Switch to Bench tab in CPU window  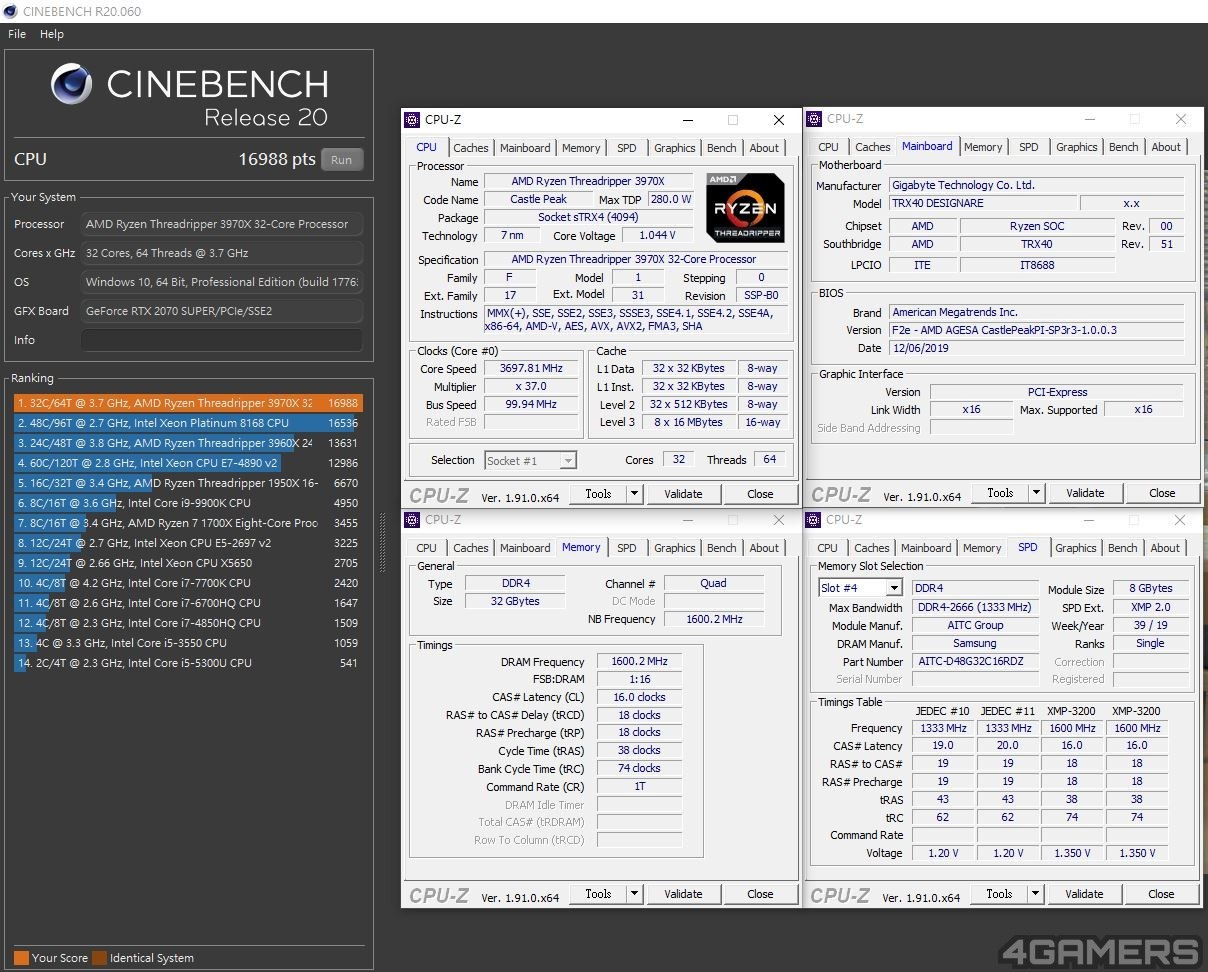[x=722, y=148]
